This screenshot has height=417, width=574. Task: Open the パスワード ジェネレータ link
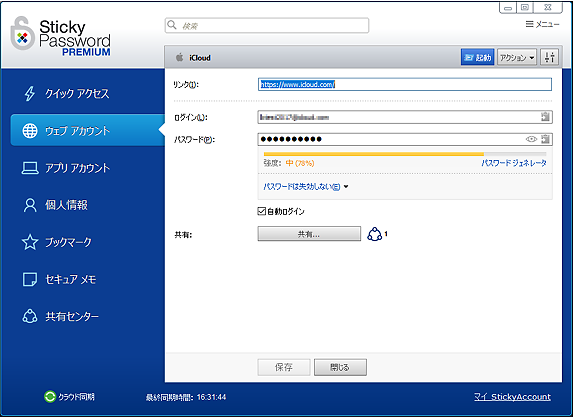(514, 163)
